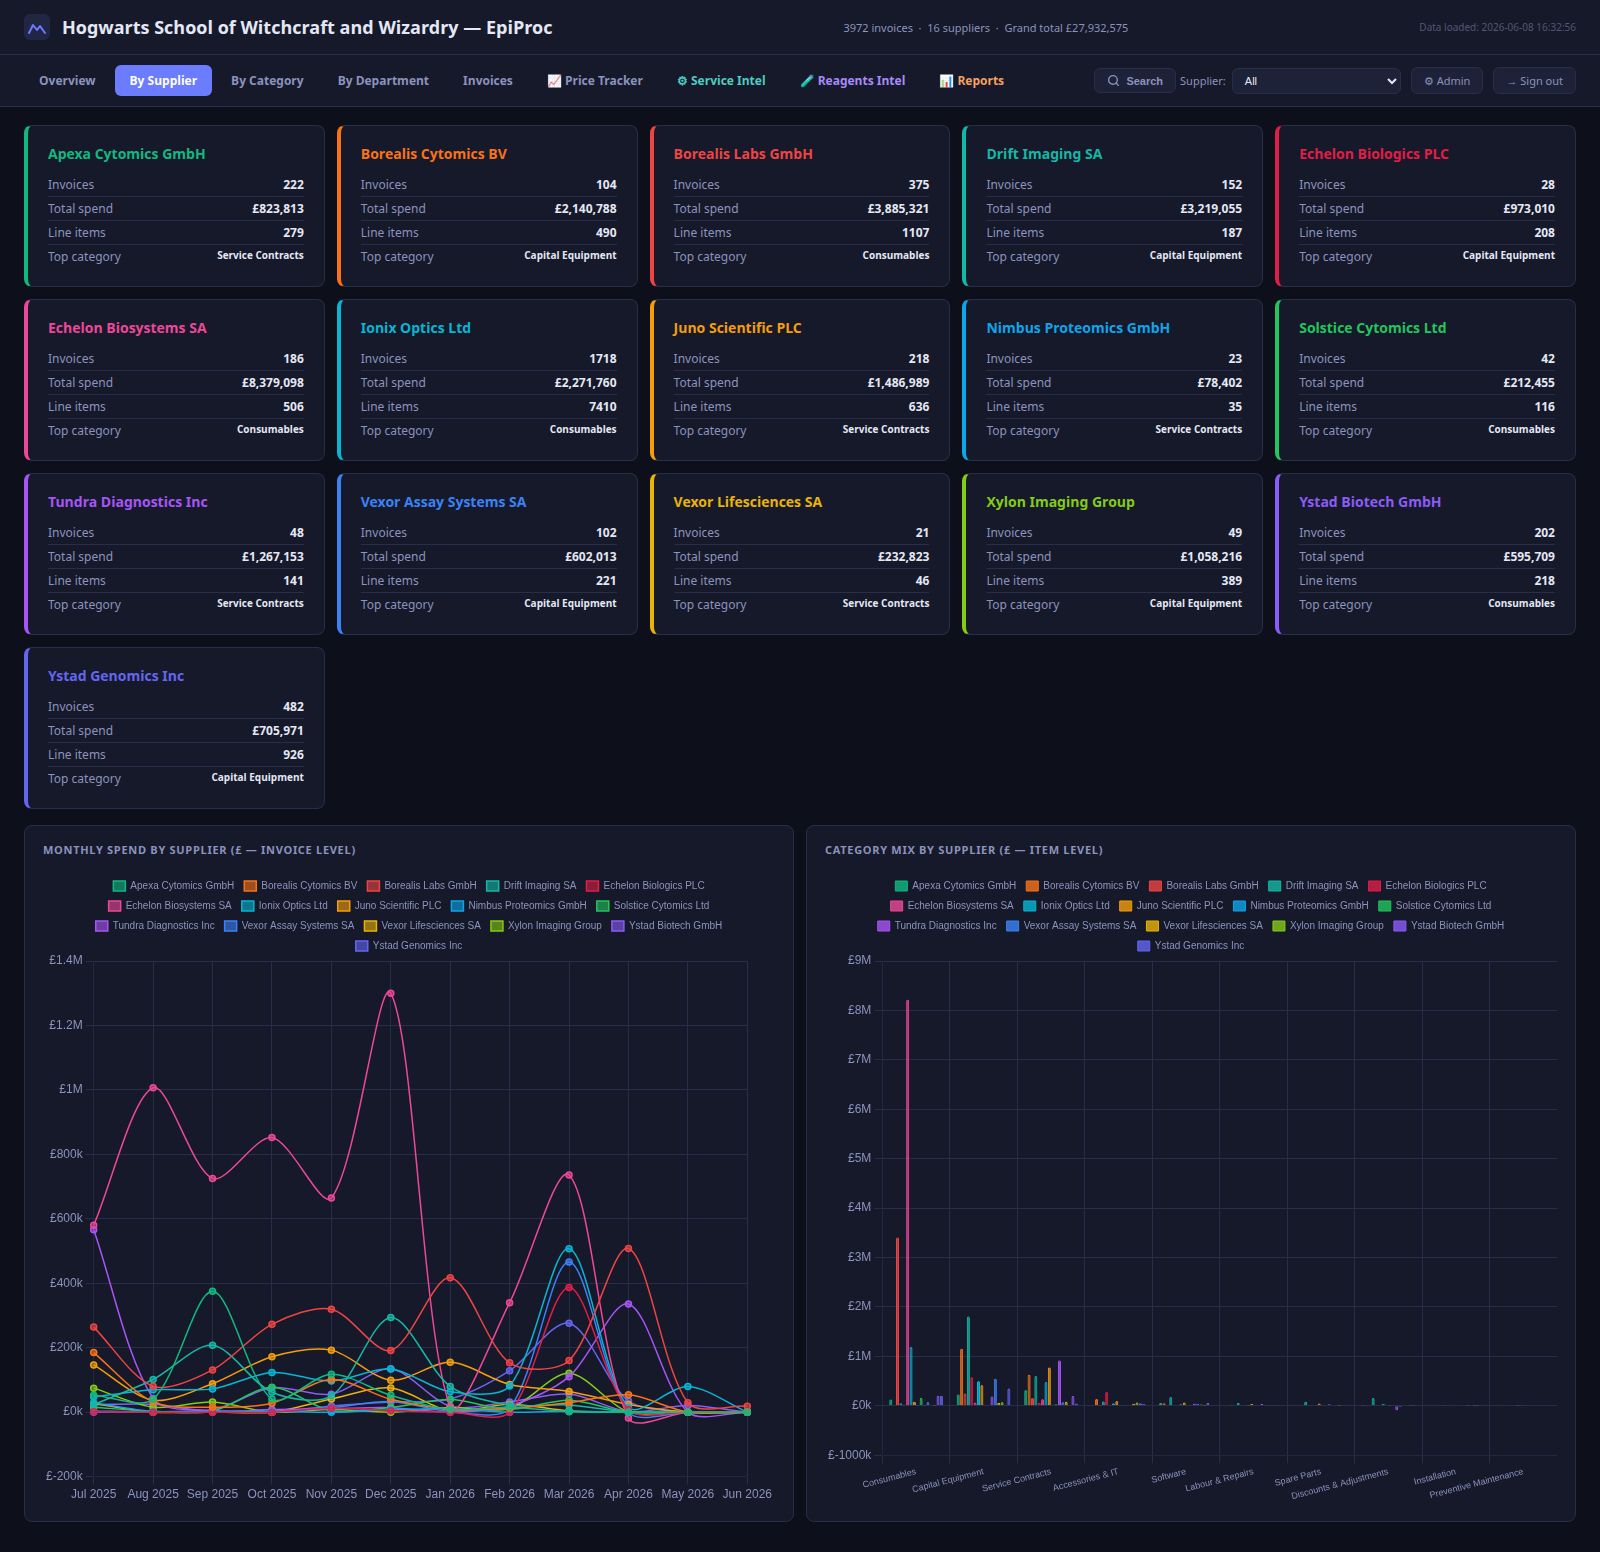The height and width of the screenshot is (1552, 1600).
Task: Open the Admin panel button
Action: [x=1446, y=81]
